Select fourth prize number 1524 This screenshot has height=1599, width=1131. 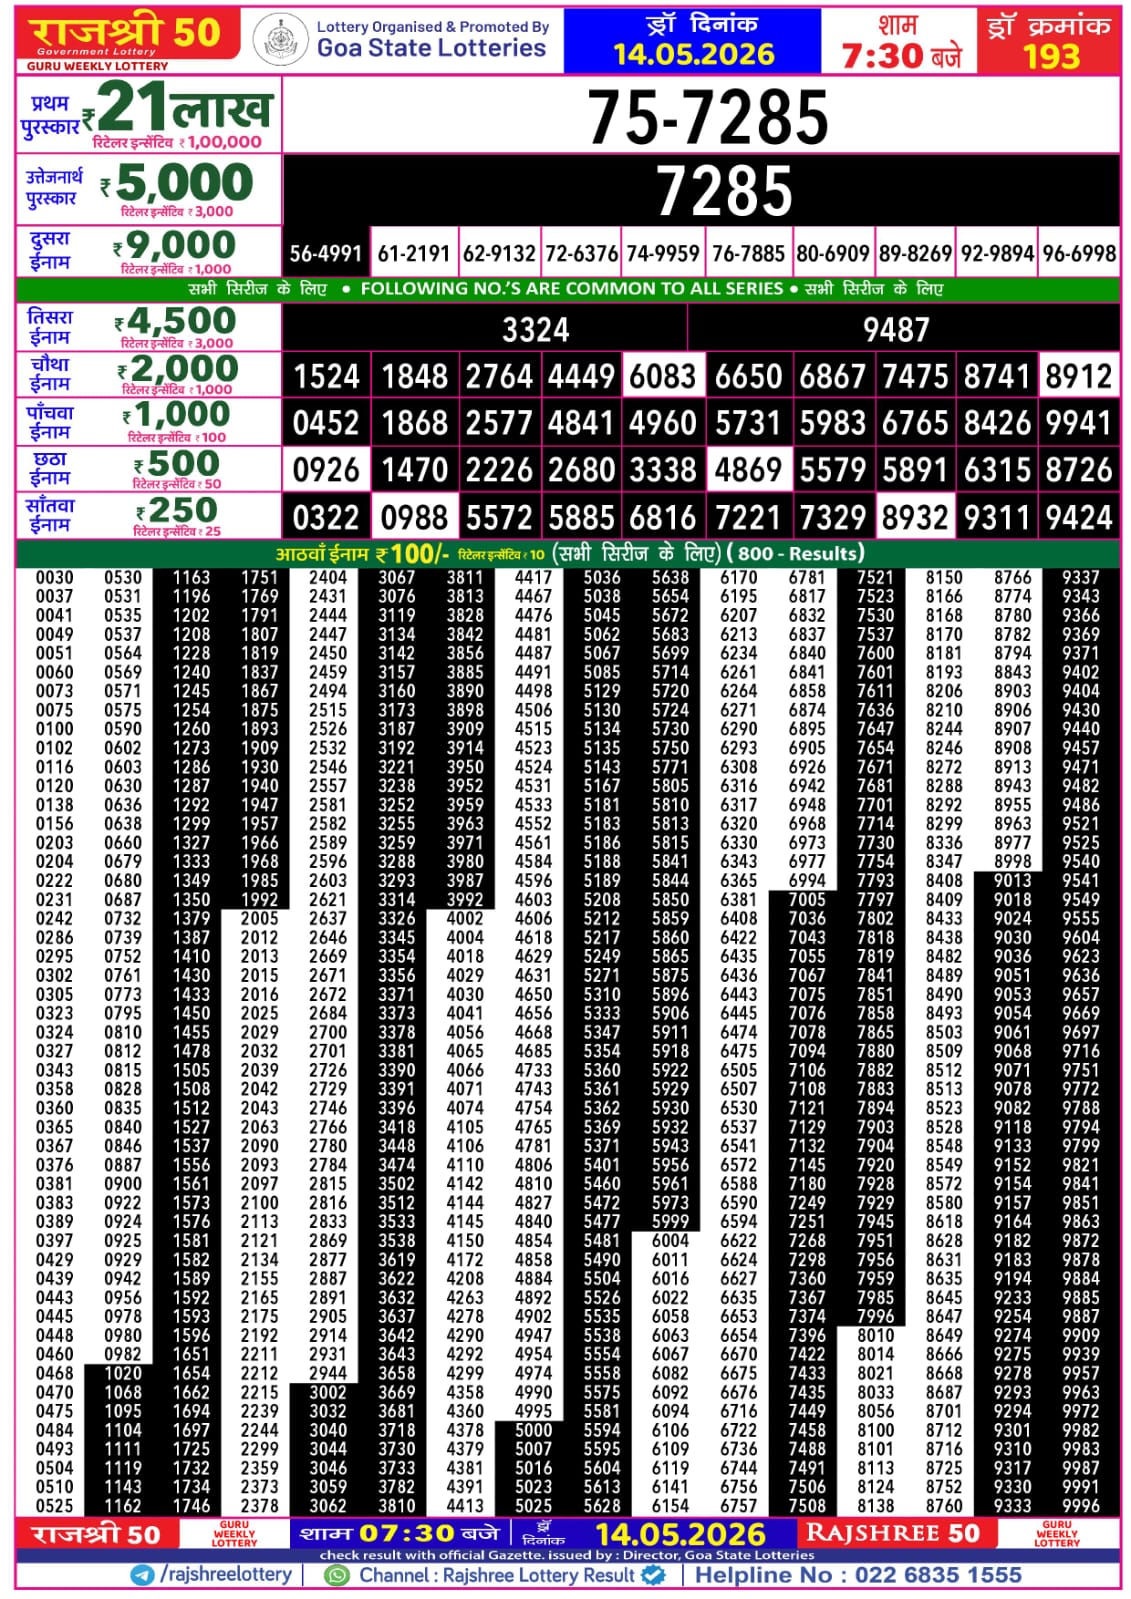pos(326,376)
